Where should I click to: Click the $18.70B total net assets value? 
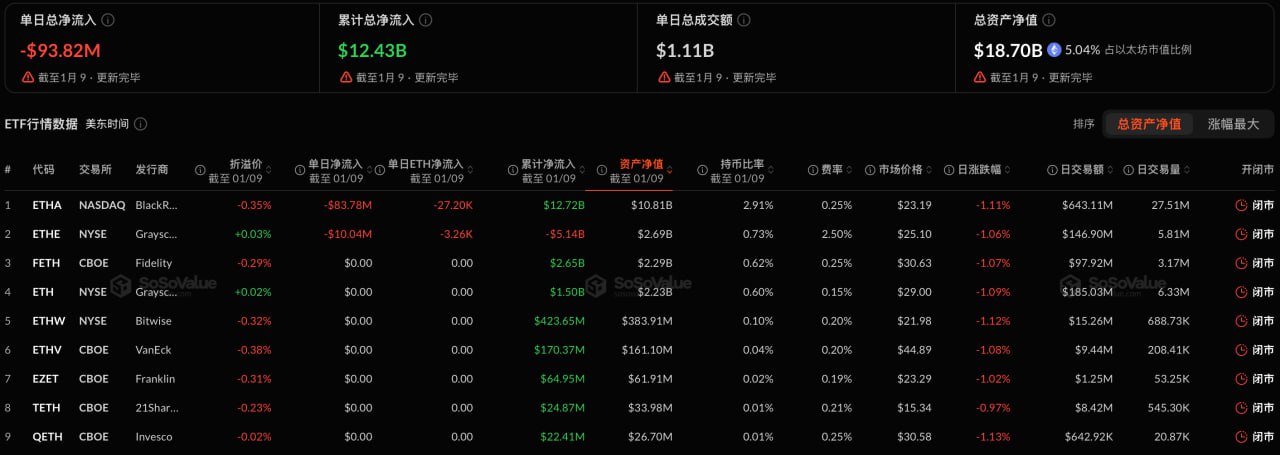1008,50
